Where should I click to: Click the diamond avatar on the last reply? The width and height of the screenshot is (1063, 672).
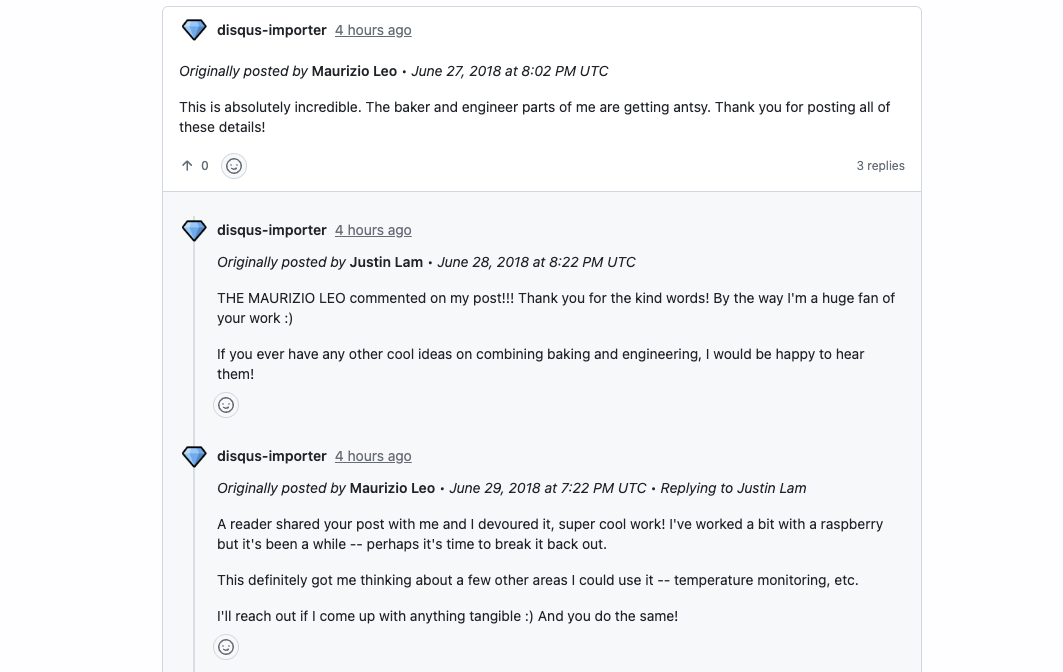click(x=194, y=456)
